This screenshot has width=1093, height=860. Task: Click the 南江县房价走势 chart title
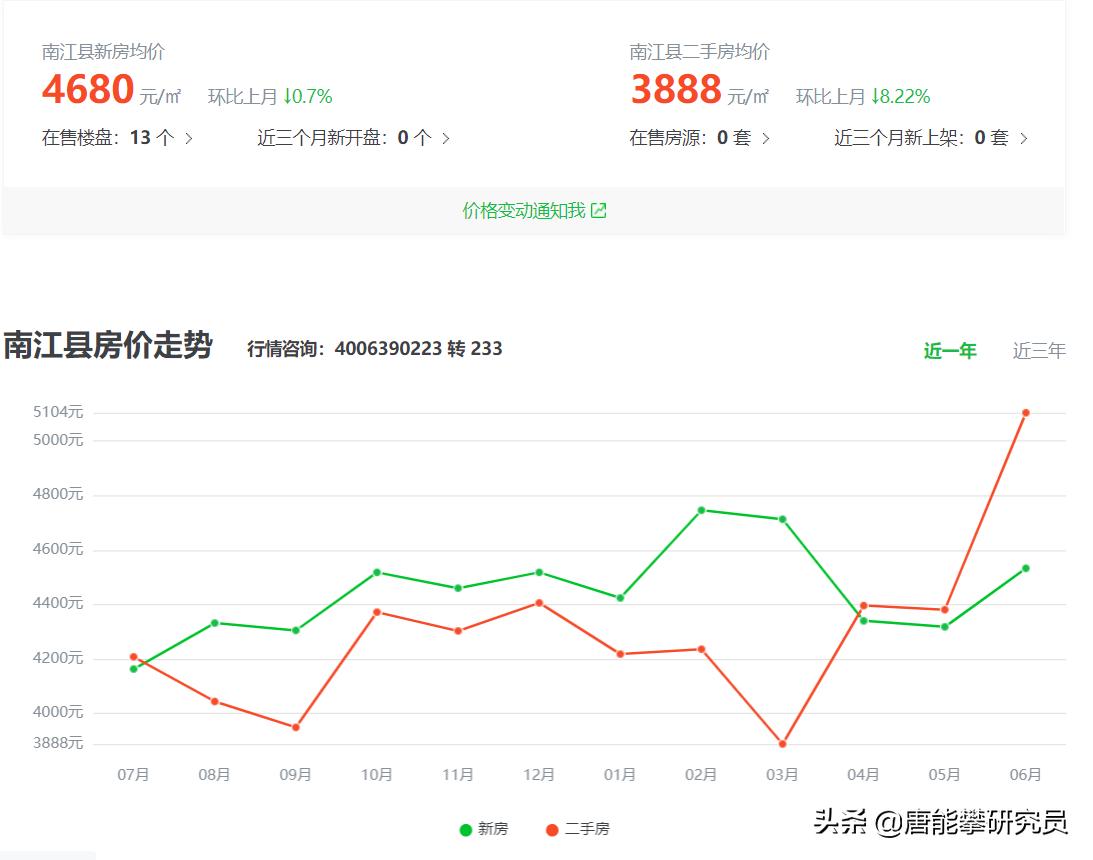pos(108,345)
